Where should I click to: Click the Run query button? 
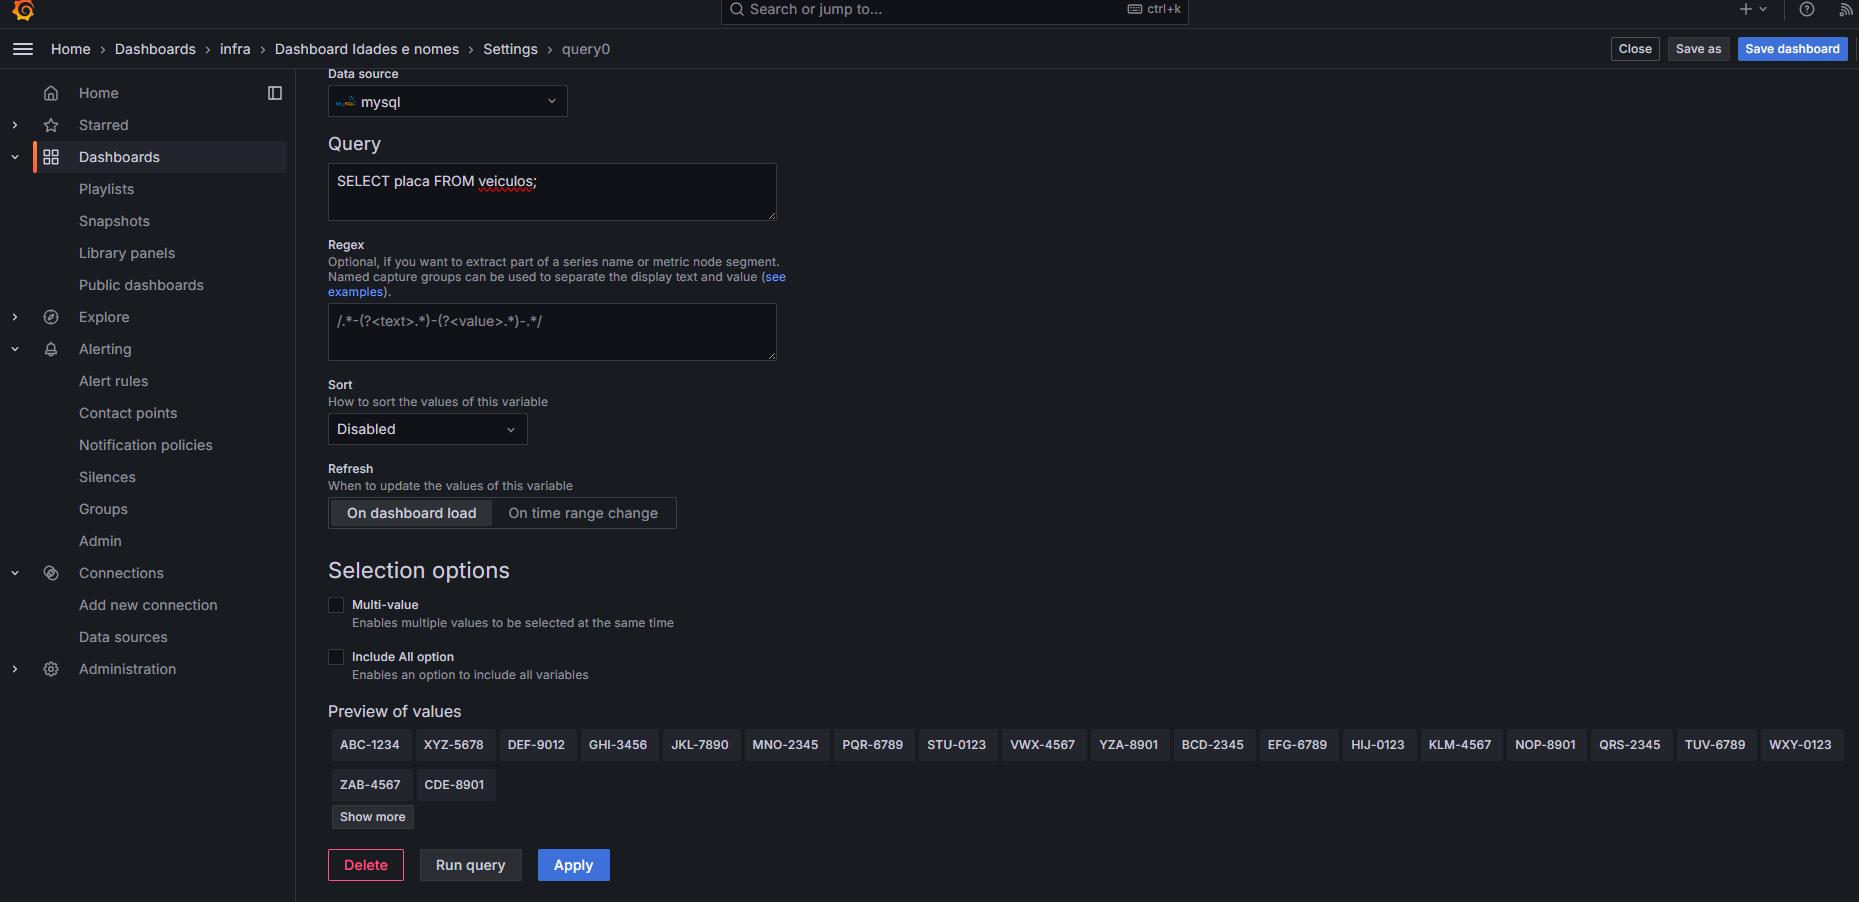pyautogui.click(x=471, y=865)
